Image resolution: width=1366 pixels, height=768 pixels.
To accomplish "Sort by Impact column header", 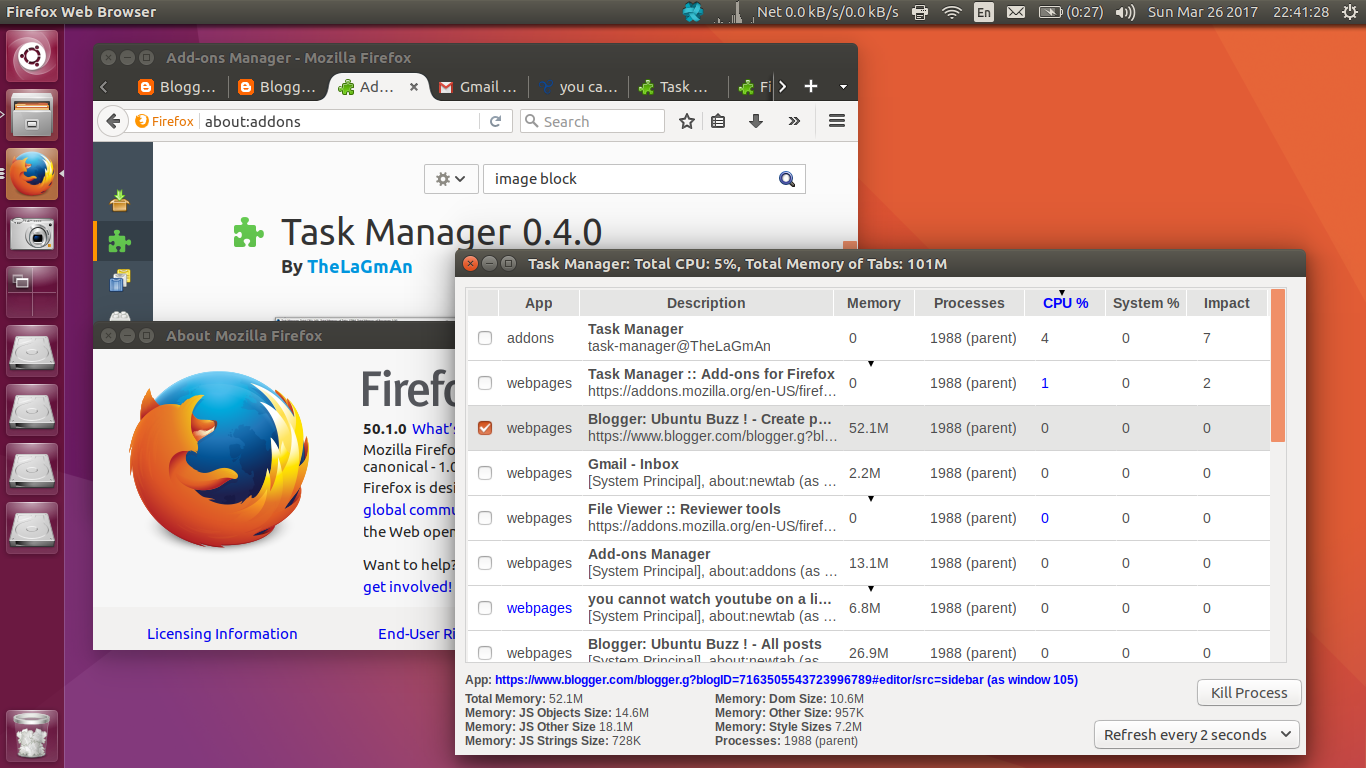I will point(1226,303).
